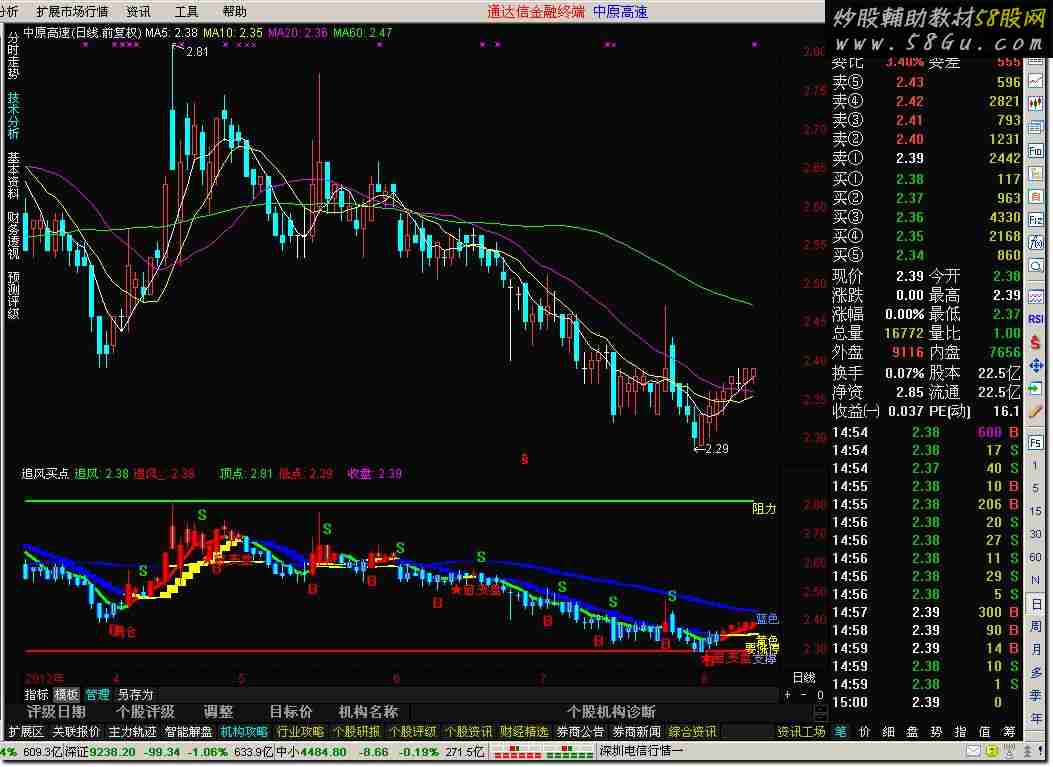Open the Fin financial data icon
This screenshot has height=767, width=1053.
click(x=1035, y=151)
